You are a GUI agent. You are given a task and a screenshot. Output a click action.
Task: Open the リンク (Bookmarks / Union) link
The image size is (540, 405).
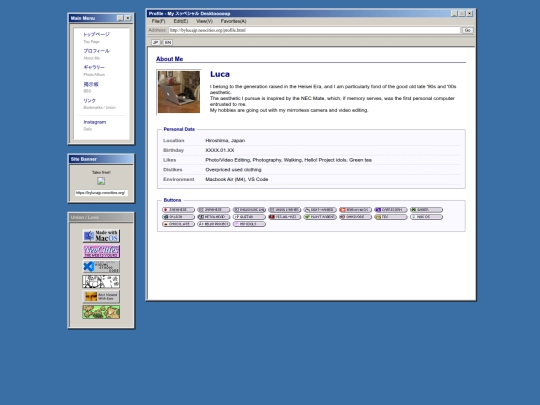(x=90, y=101)
